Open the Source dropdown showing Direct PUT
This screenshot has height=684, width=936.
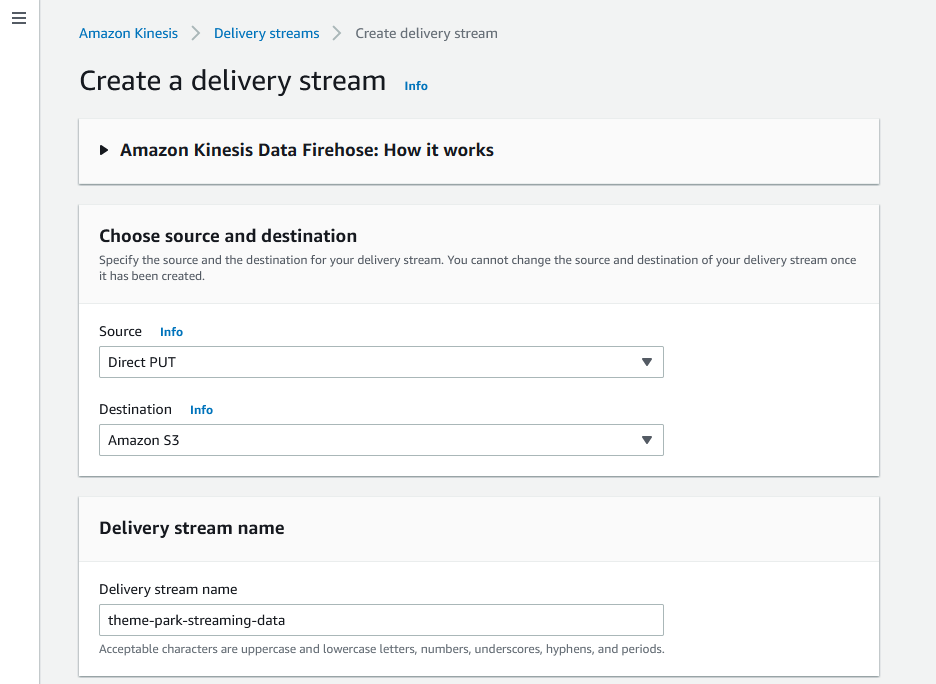(x=381, y=362)
